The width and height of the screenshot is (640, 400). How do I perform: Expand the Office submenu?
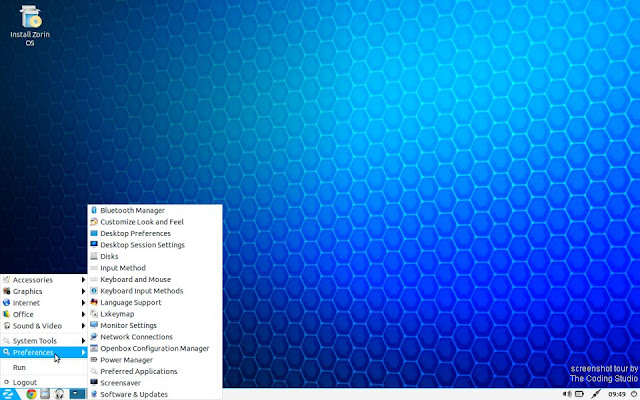coord(44,314)
